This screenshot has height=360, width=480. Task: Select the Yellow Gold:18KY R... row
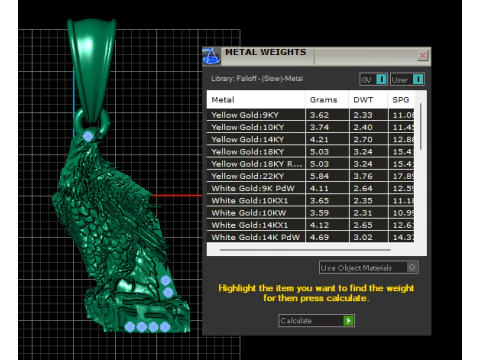[310, 164]
